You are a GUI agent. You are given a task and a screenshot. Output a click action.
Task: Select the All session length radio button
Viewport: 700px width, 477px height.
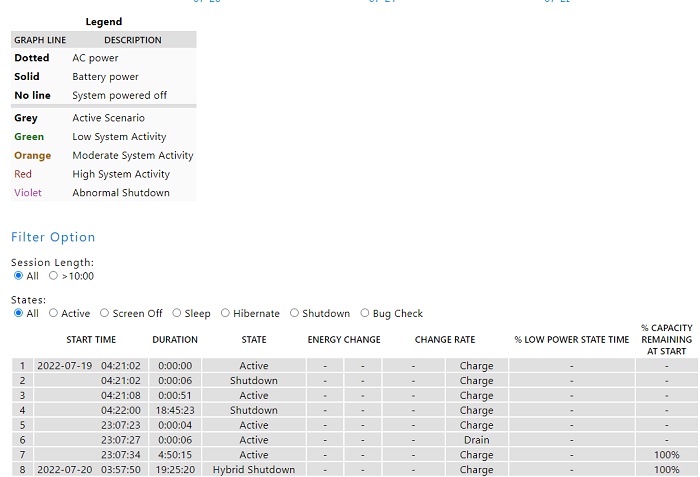pyautogui.click(x=18, y=276)
